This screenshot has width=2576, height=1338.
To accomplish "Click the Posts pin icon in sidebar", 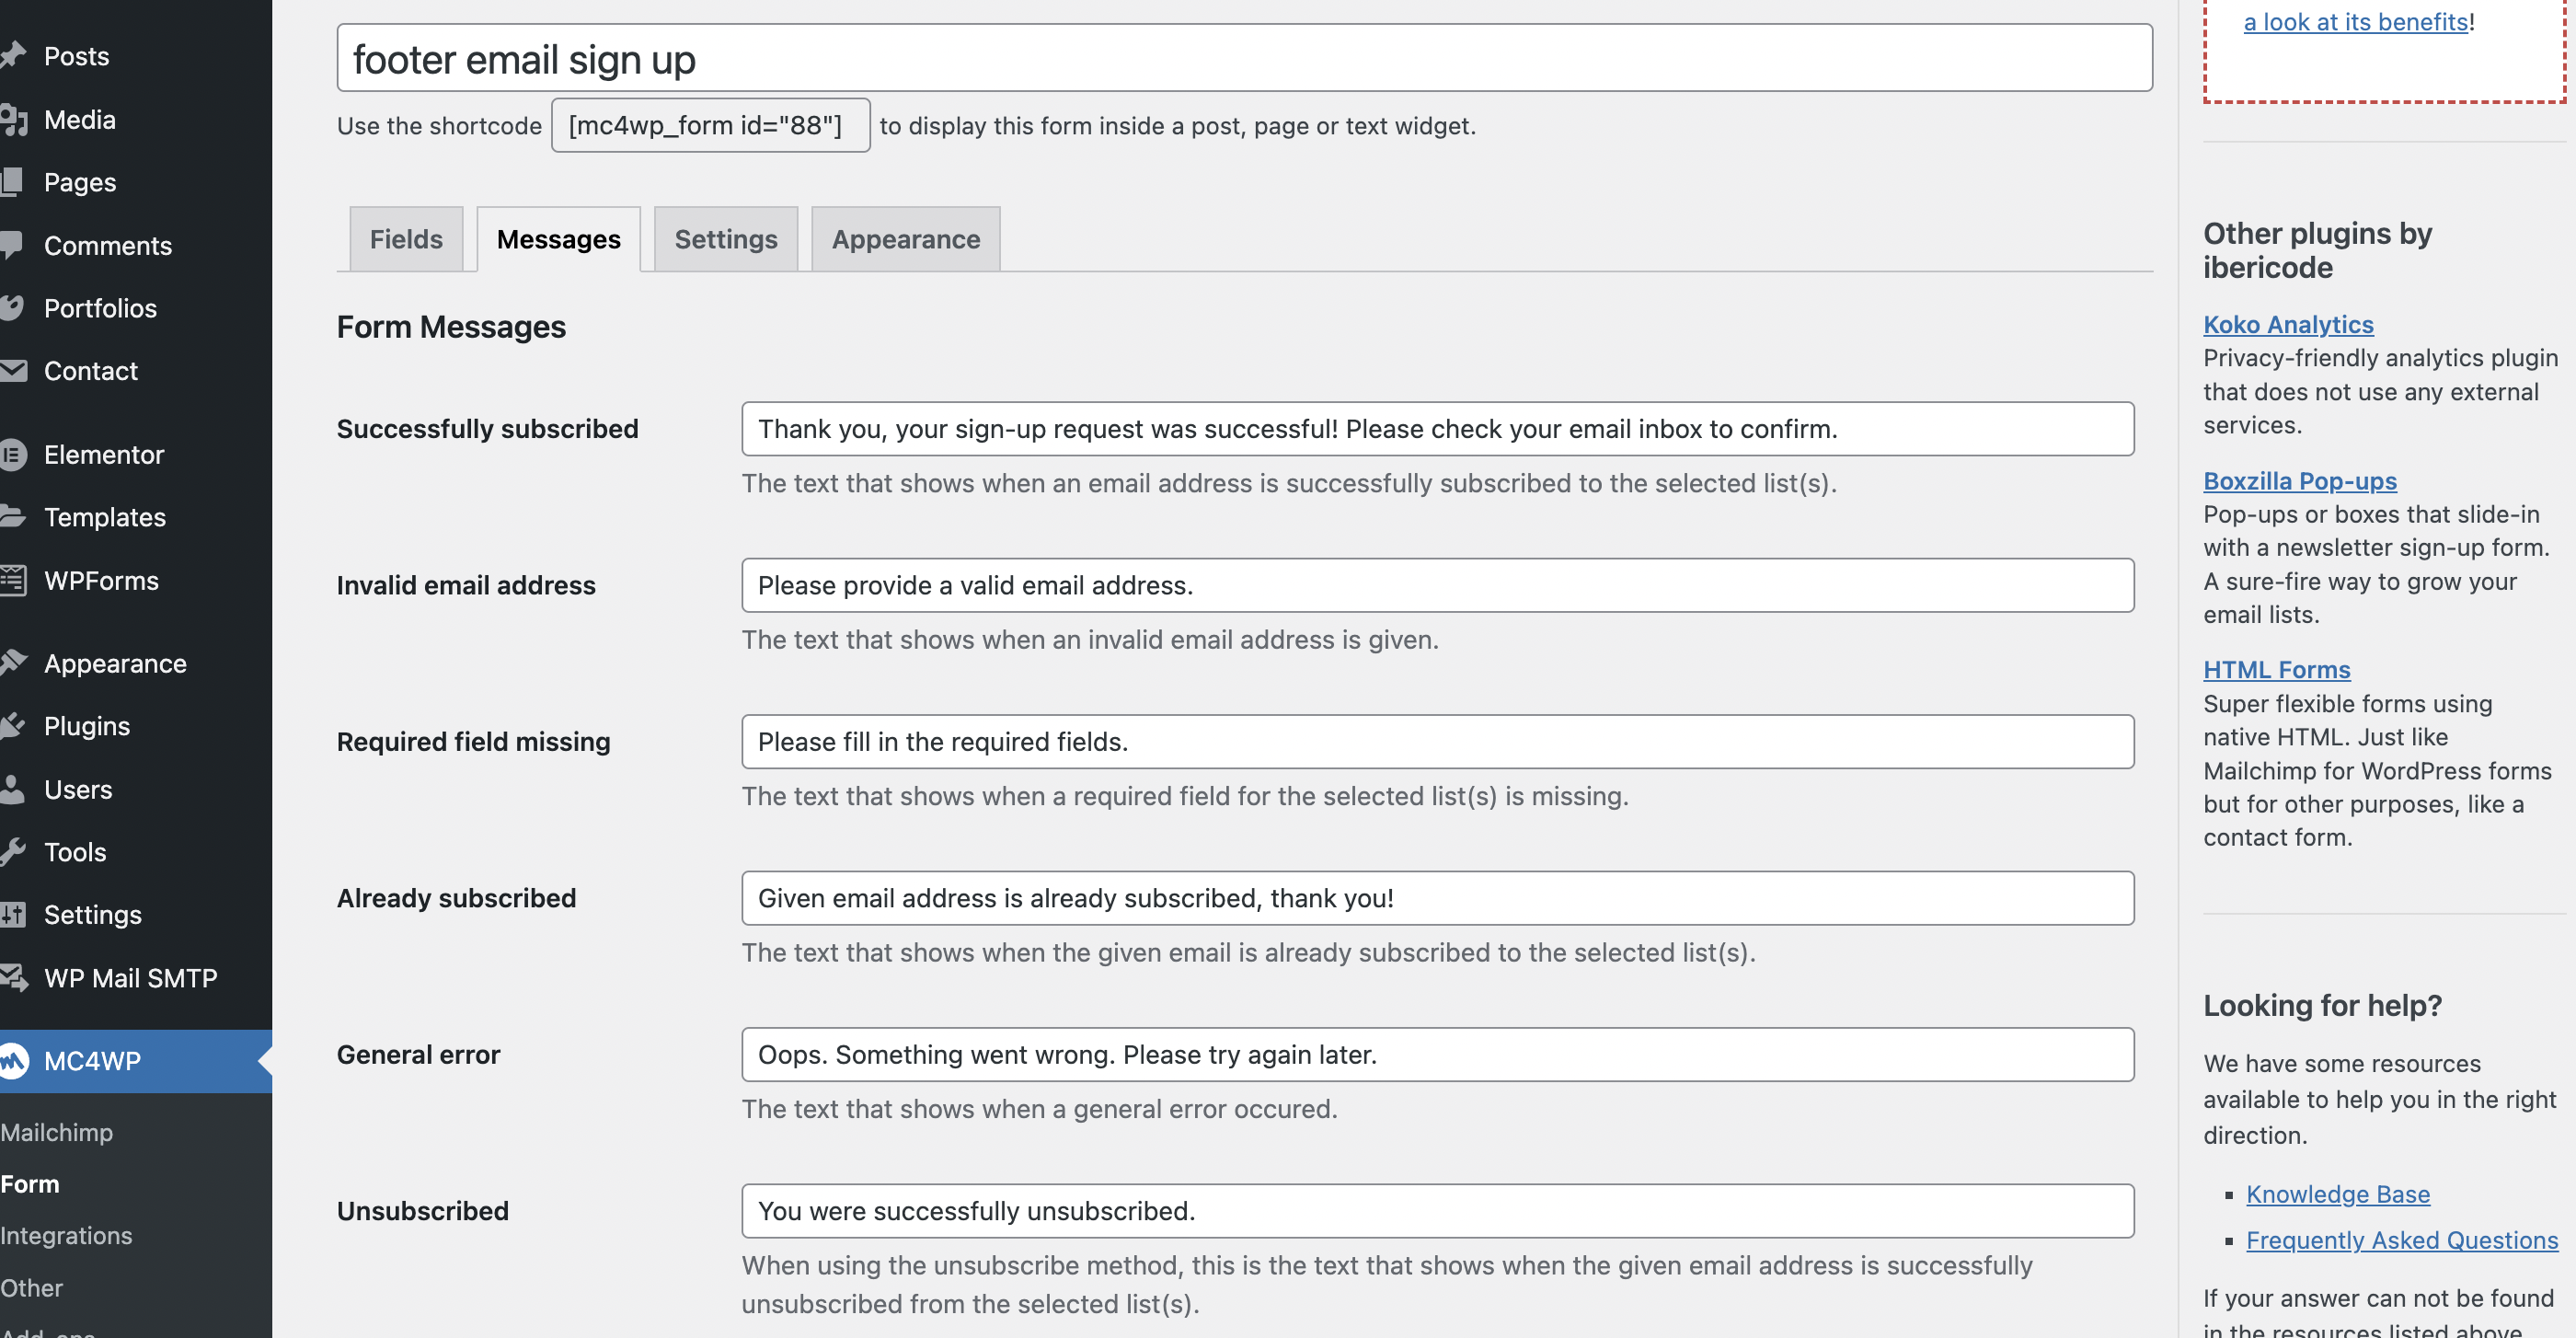I will (12, 56).
